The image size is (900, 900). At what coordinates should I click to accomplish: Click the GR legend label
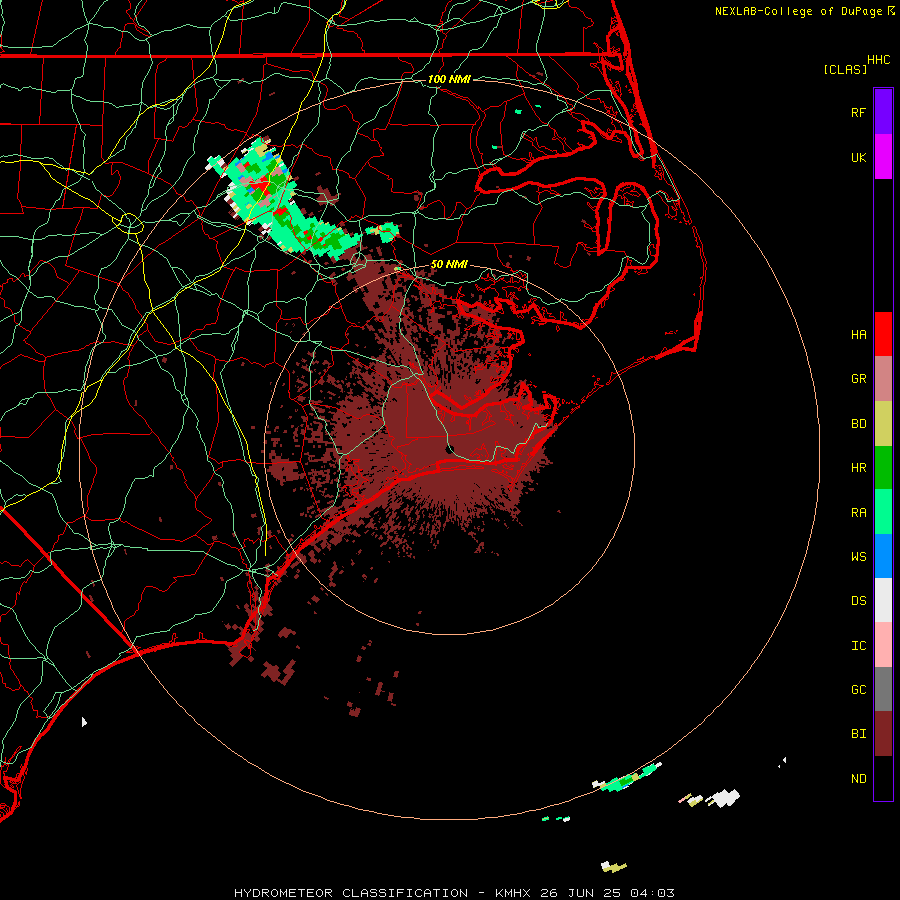pos(858,379)
